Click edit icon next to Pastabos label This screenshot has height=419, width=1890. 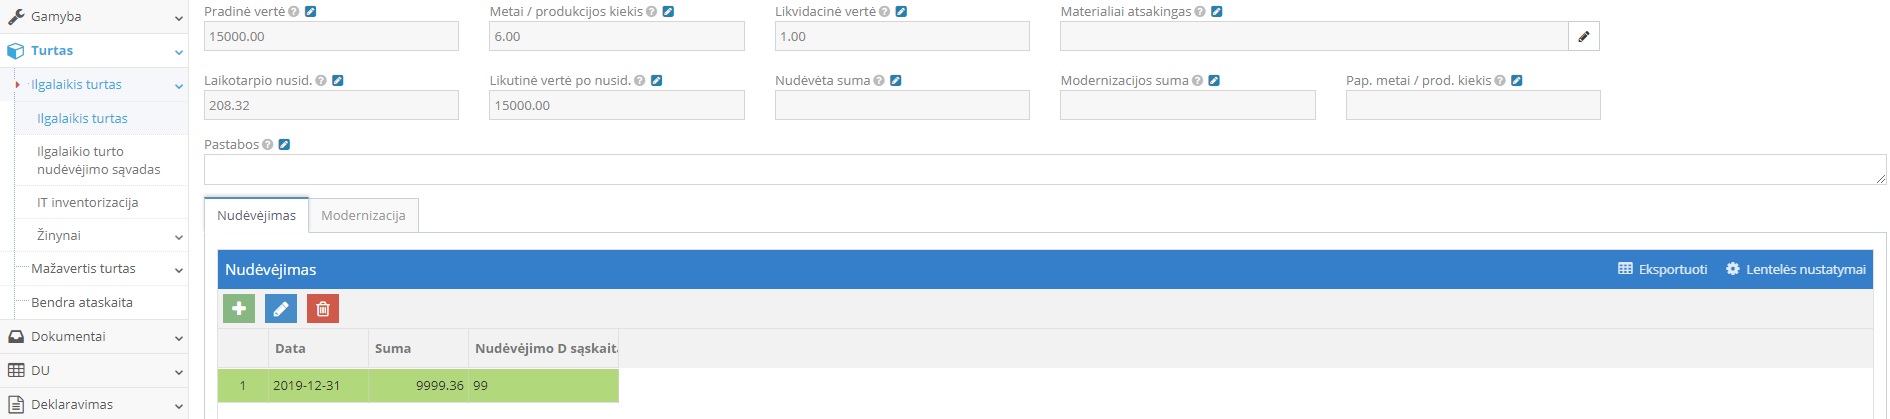coord(284,145)
